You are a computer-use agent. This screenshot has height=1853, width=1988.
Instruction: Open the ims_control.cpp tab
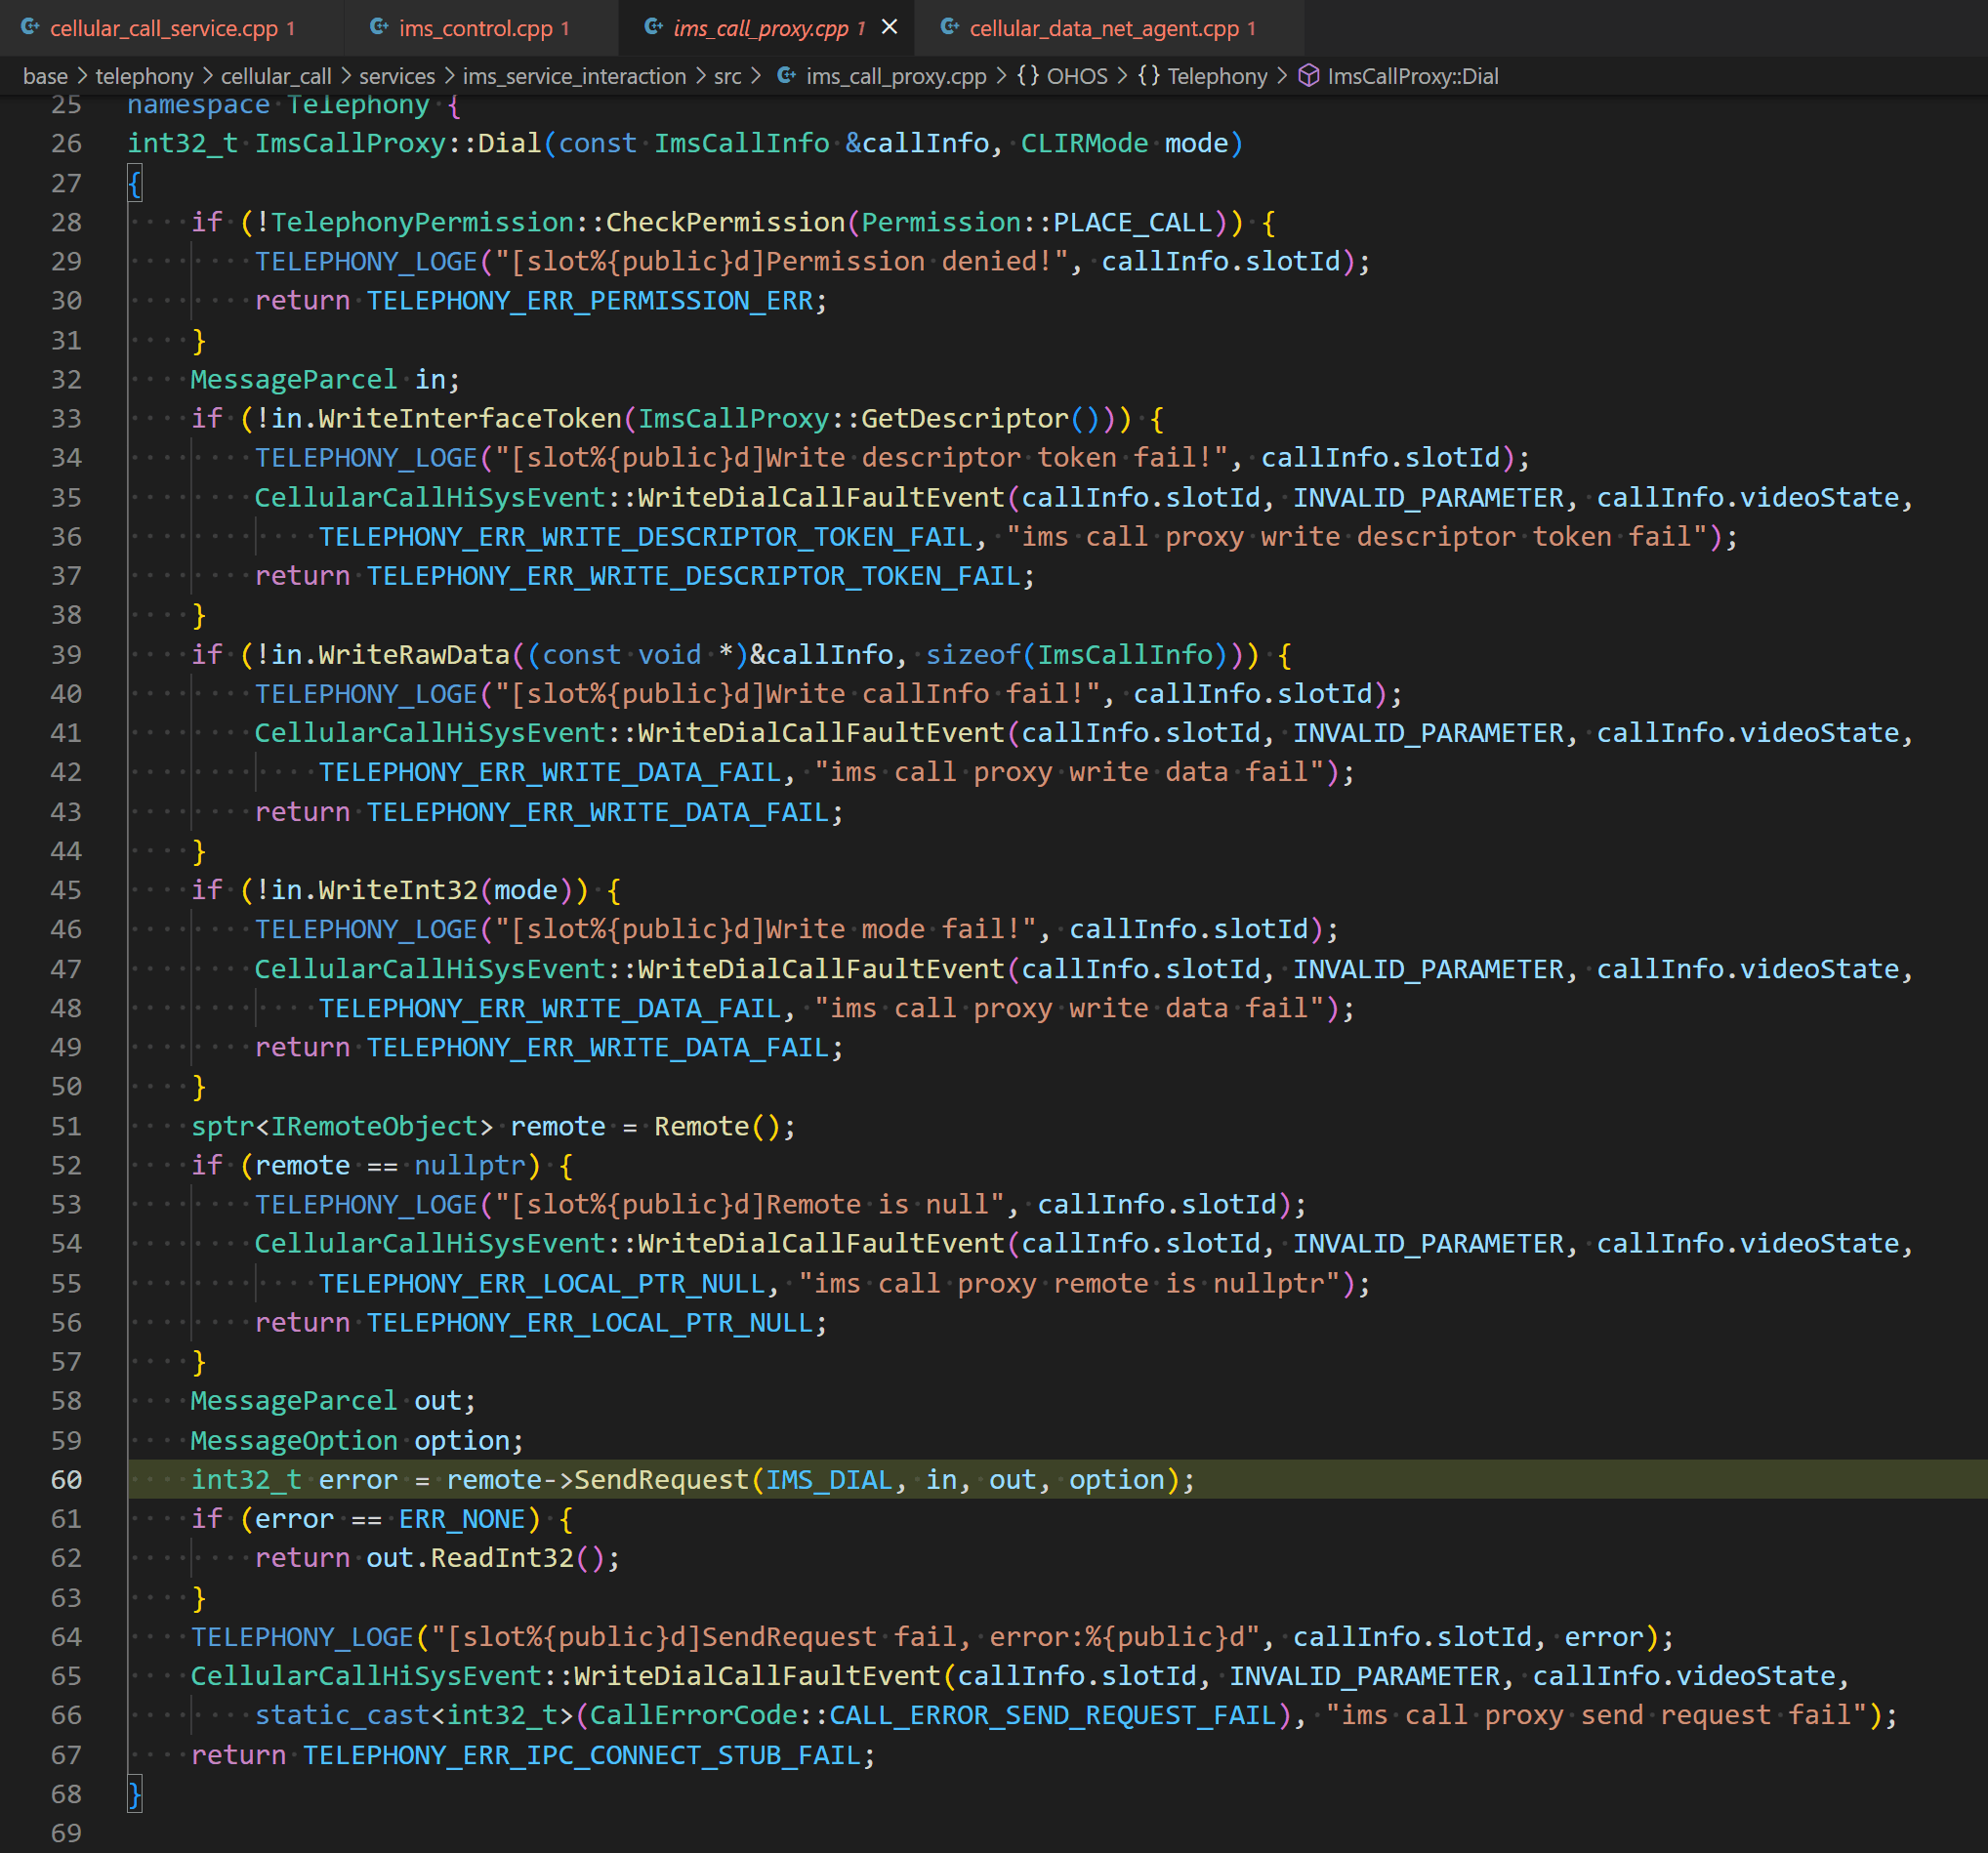(475, 28)
